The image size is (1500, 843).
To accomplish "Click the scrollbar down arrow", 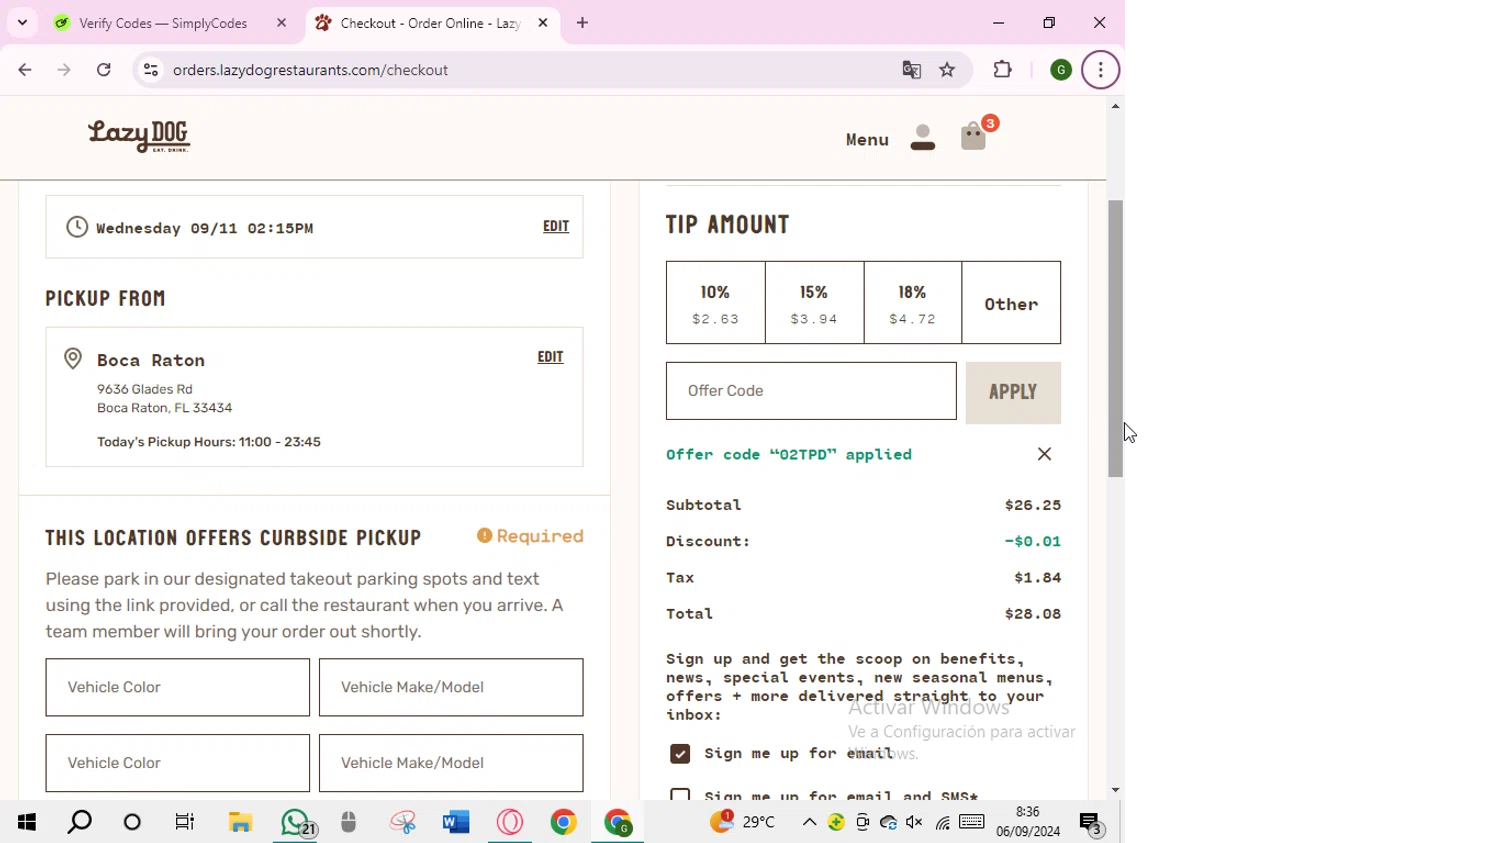I will pos(1115,790).
